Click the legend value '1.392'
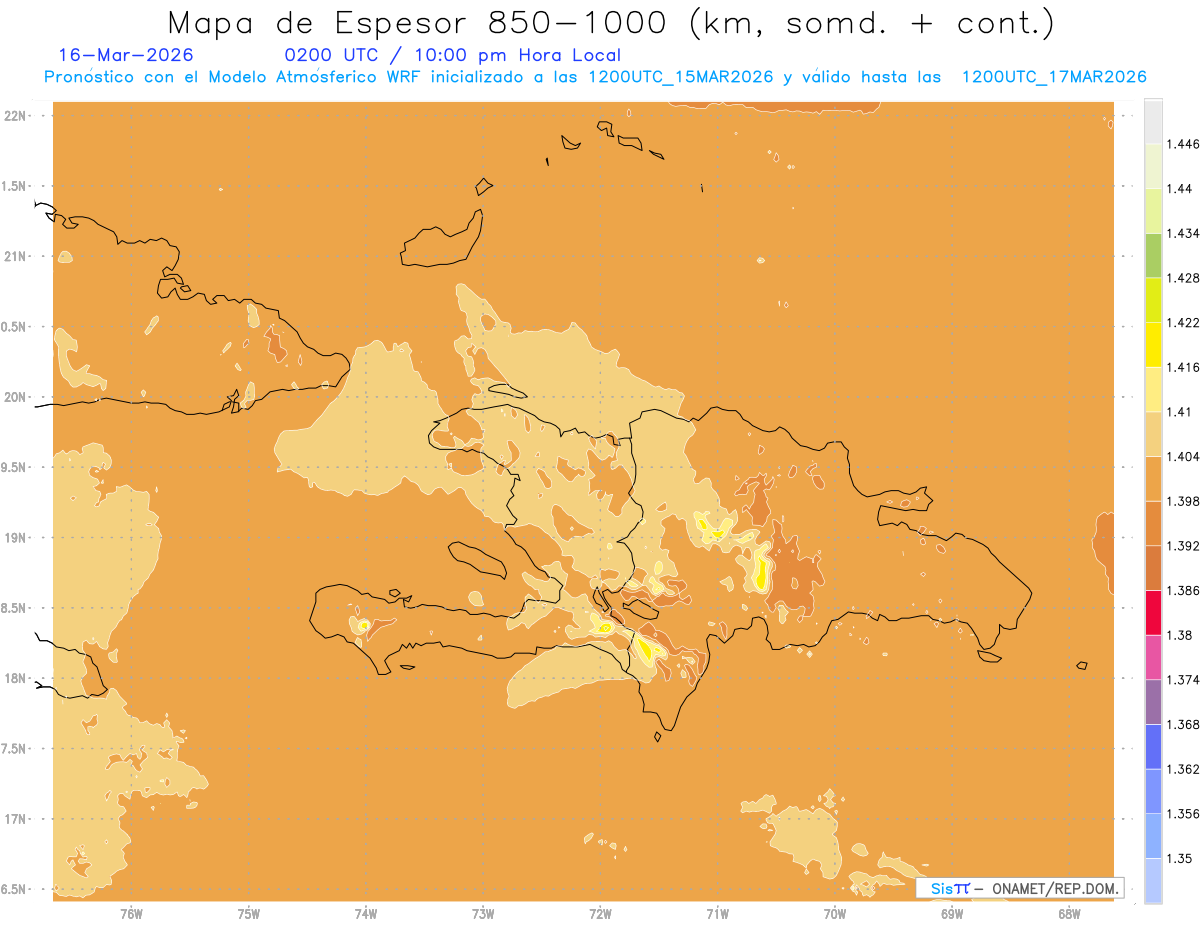 pos(1182,546)
